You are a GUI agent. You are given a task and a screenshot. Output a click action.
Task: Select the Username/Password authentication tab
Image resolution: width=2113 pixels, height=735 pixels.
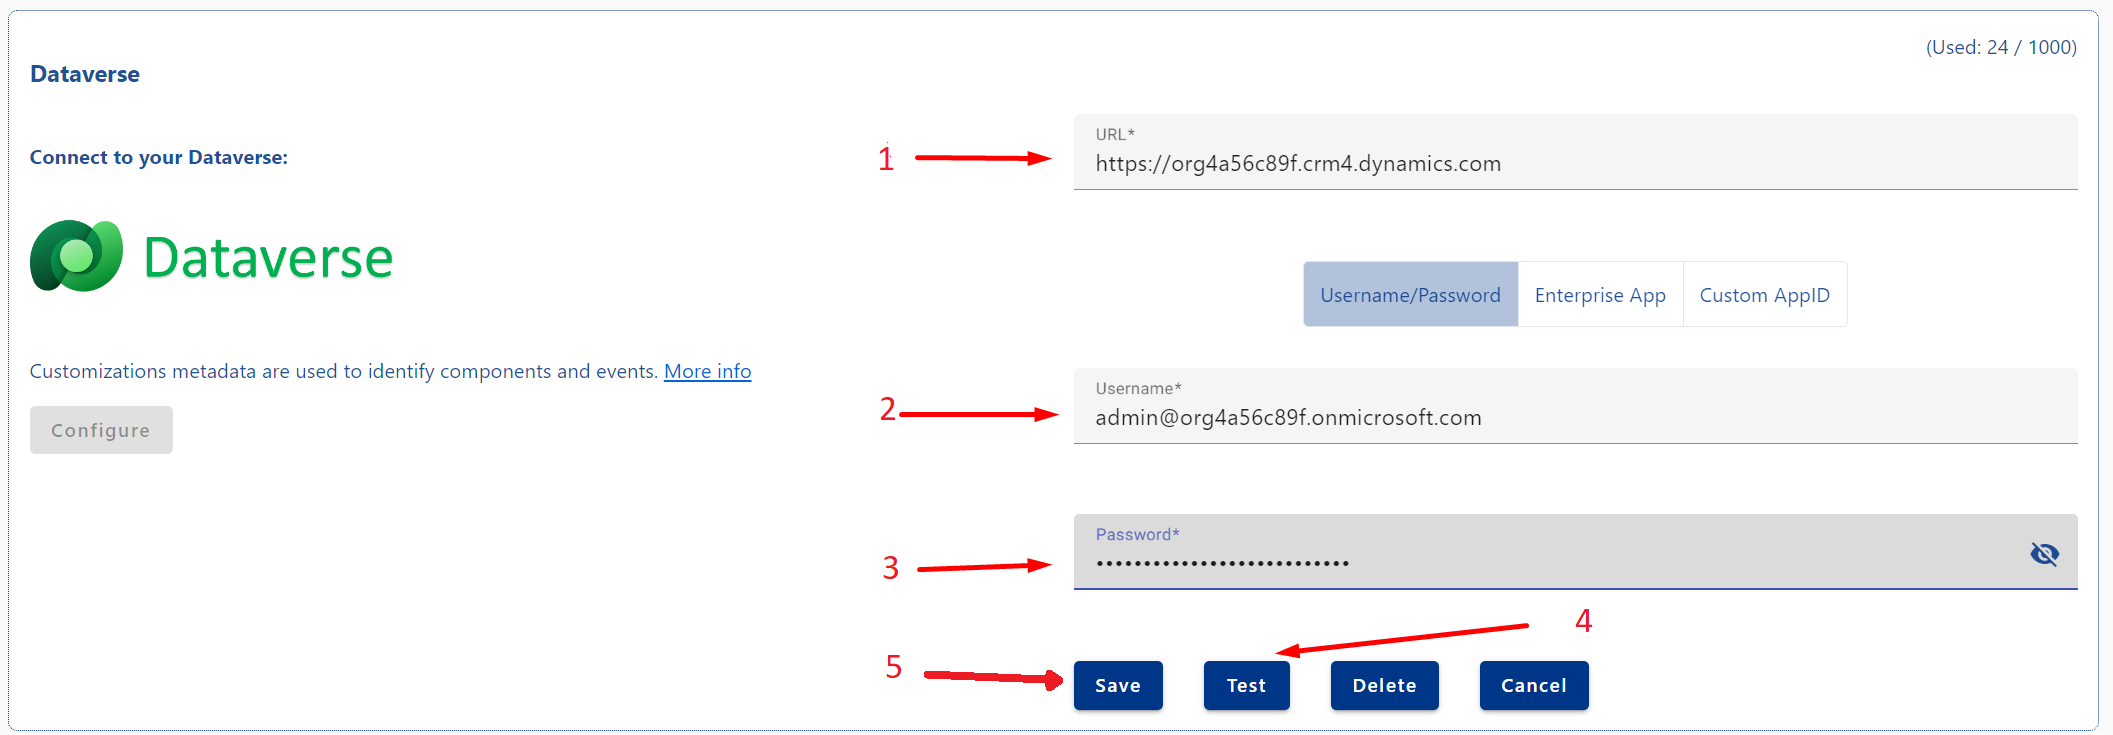[x=1410, y=295]
